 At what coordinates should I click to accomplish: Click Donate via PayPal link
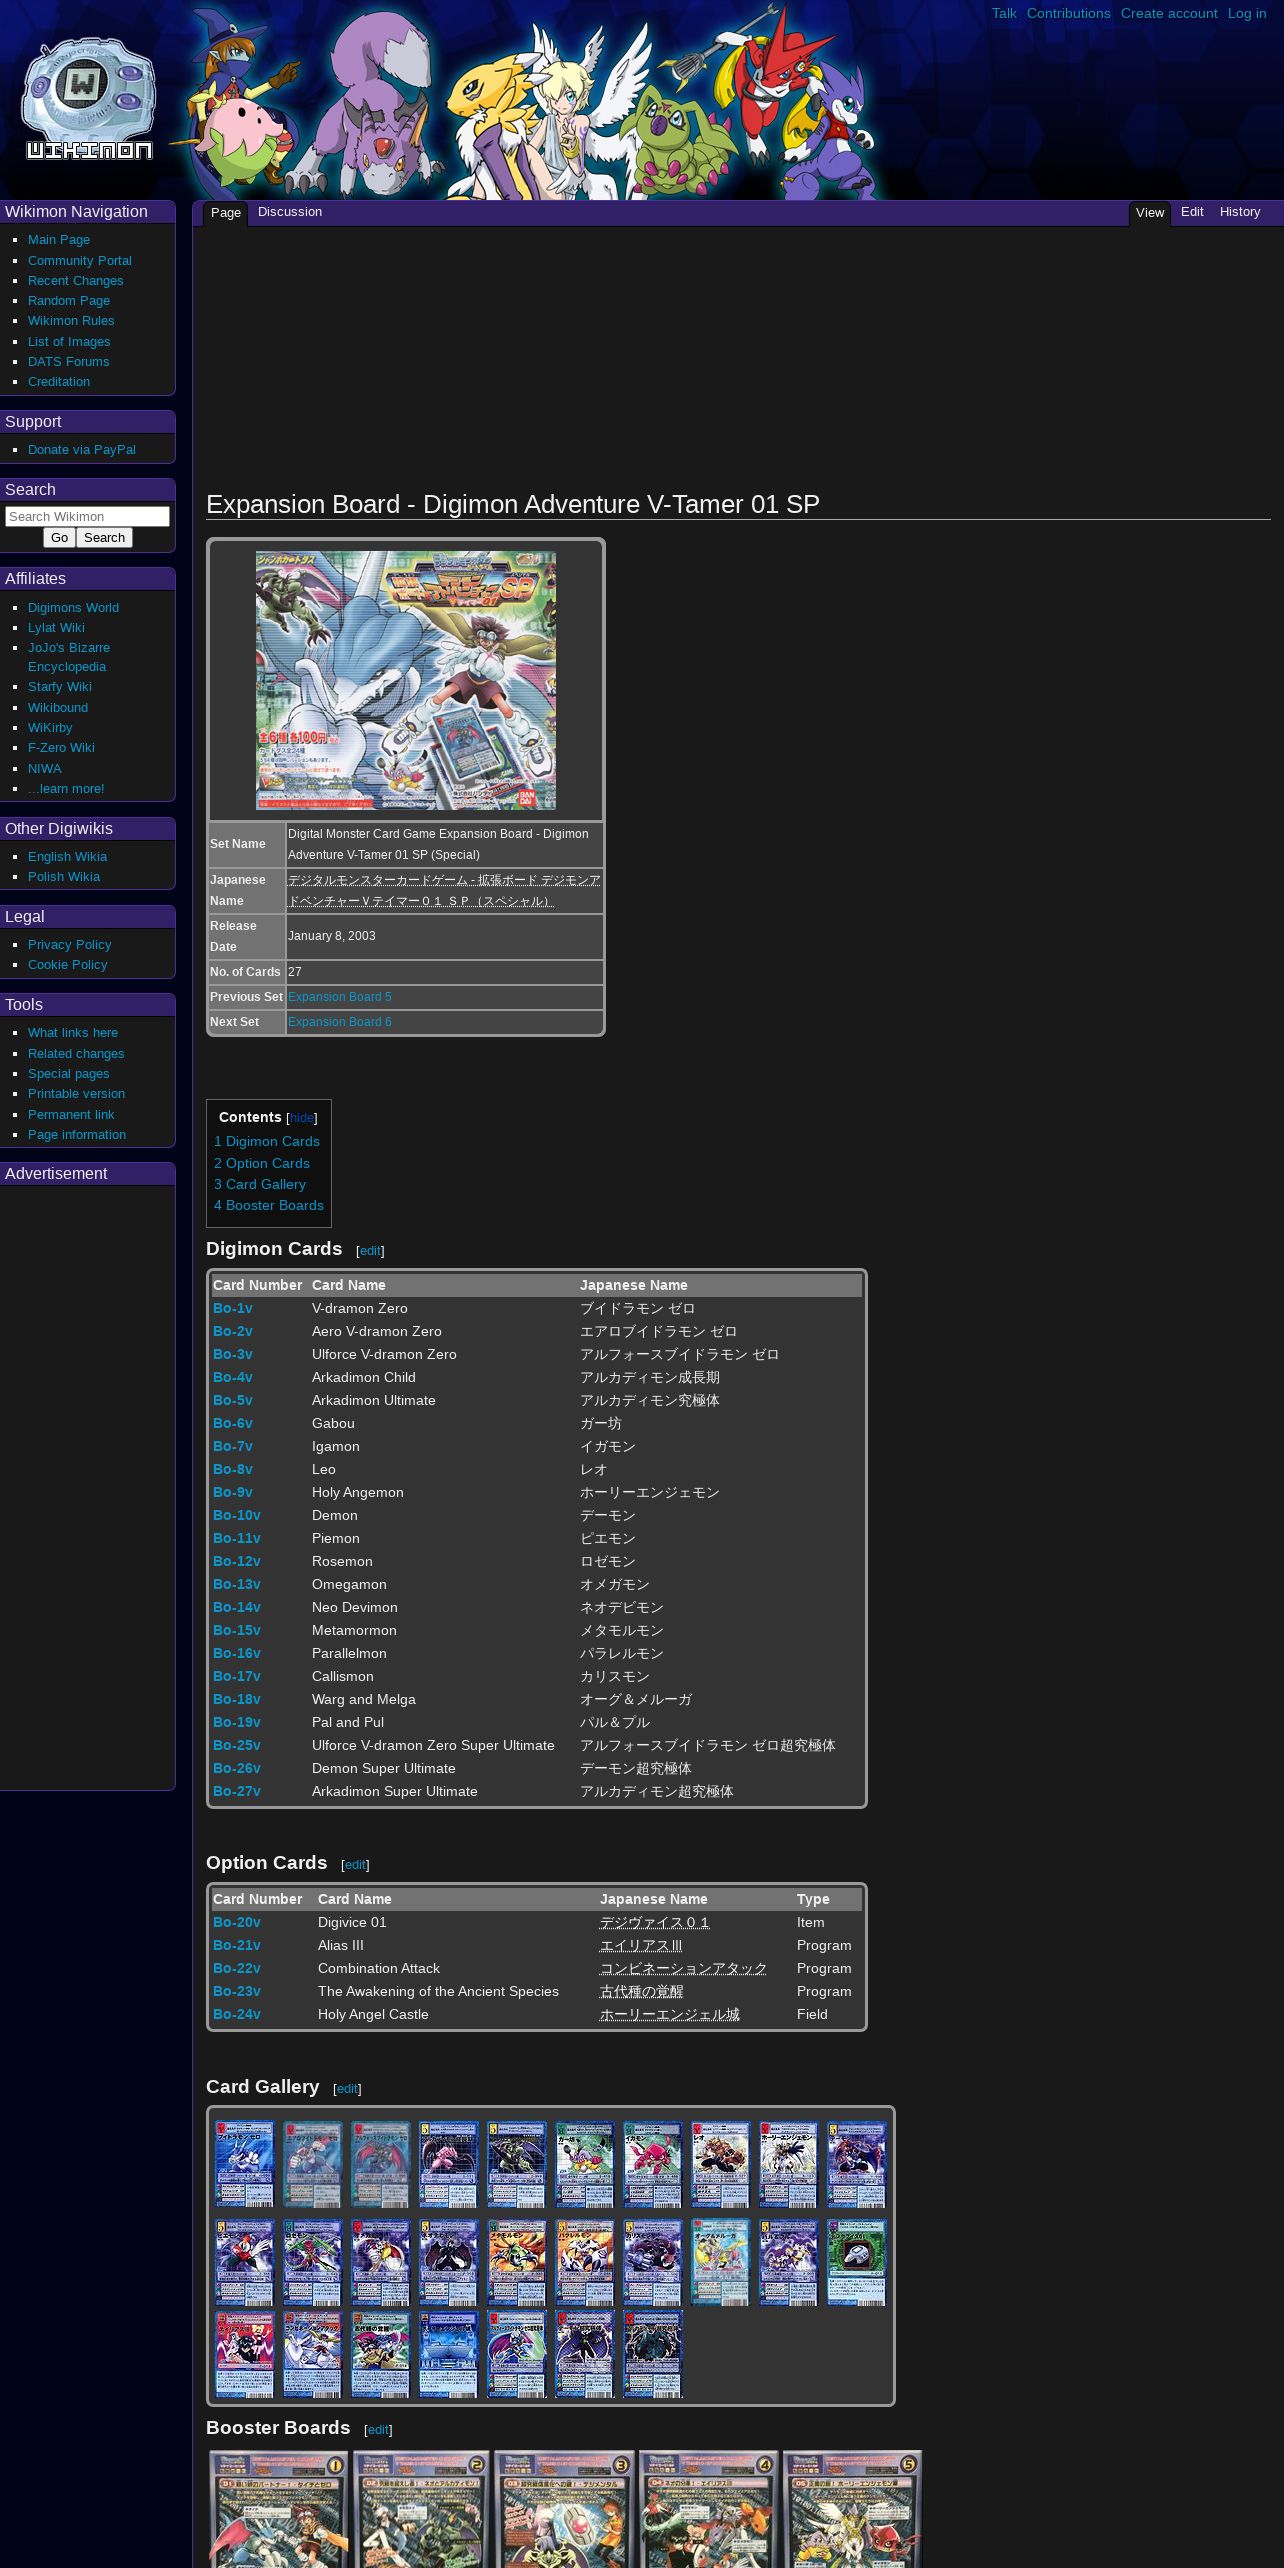click(x=82, y=450)
